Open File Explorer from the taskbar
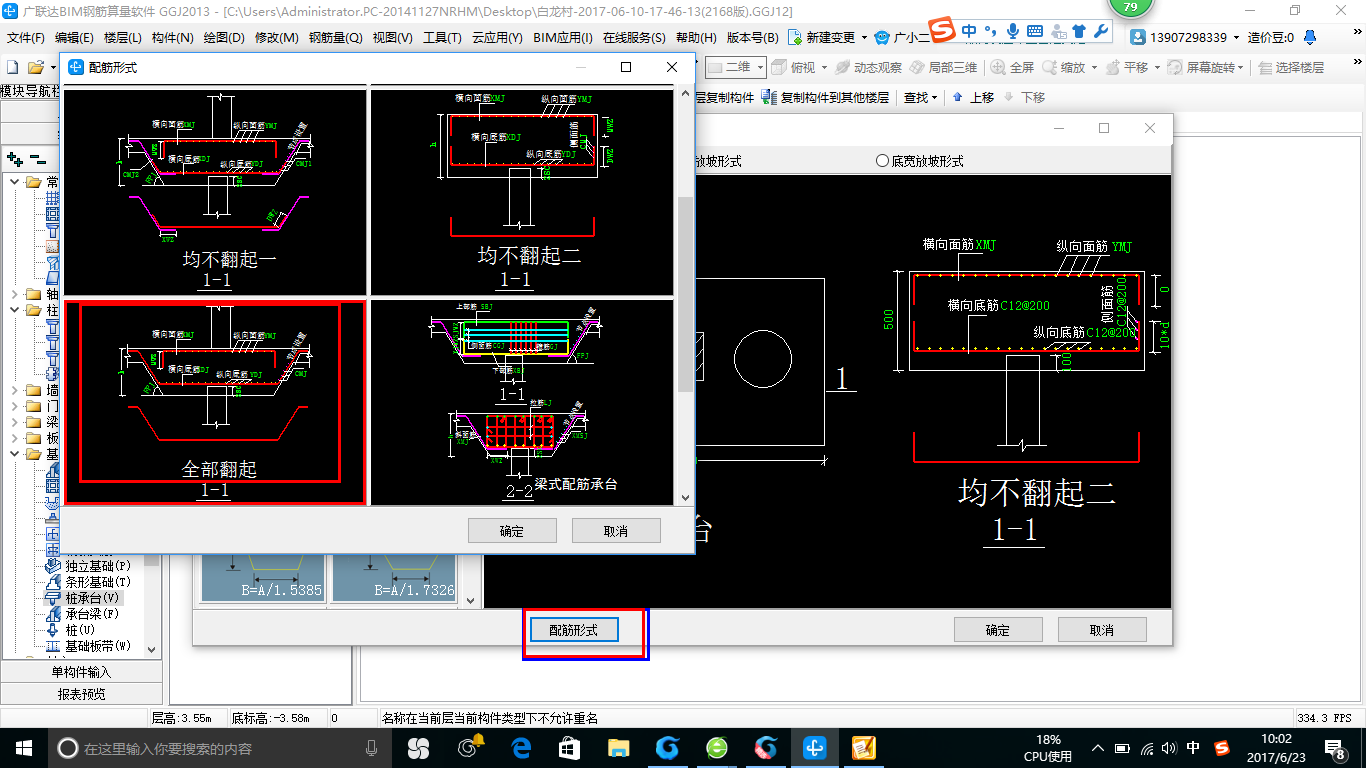 tap(619, 747)
